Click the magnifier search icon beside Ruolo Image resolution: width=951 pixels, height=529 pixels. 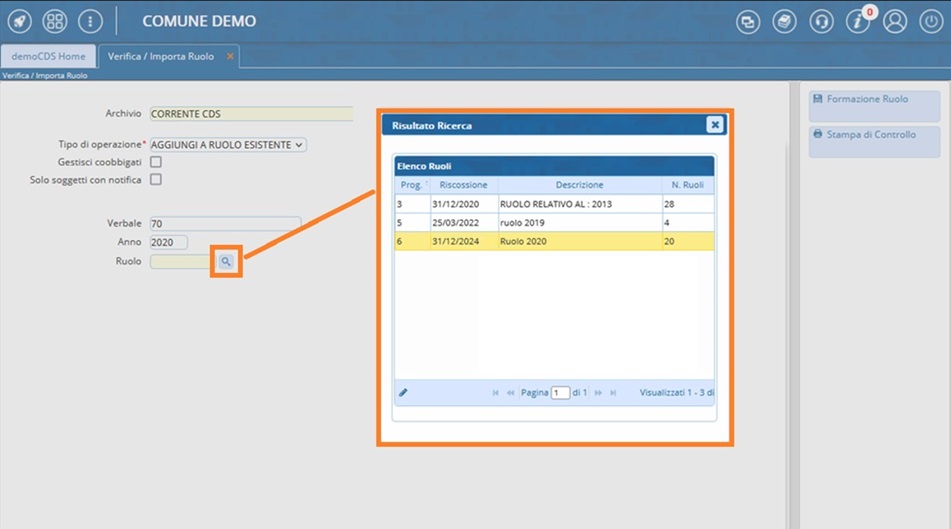coord(226,261)
